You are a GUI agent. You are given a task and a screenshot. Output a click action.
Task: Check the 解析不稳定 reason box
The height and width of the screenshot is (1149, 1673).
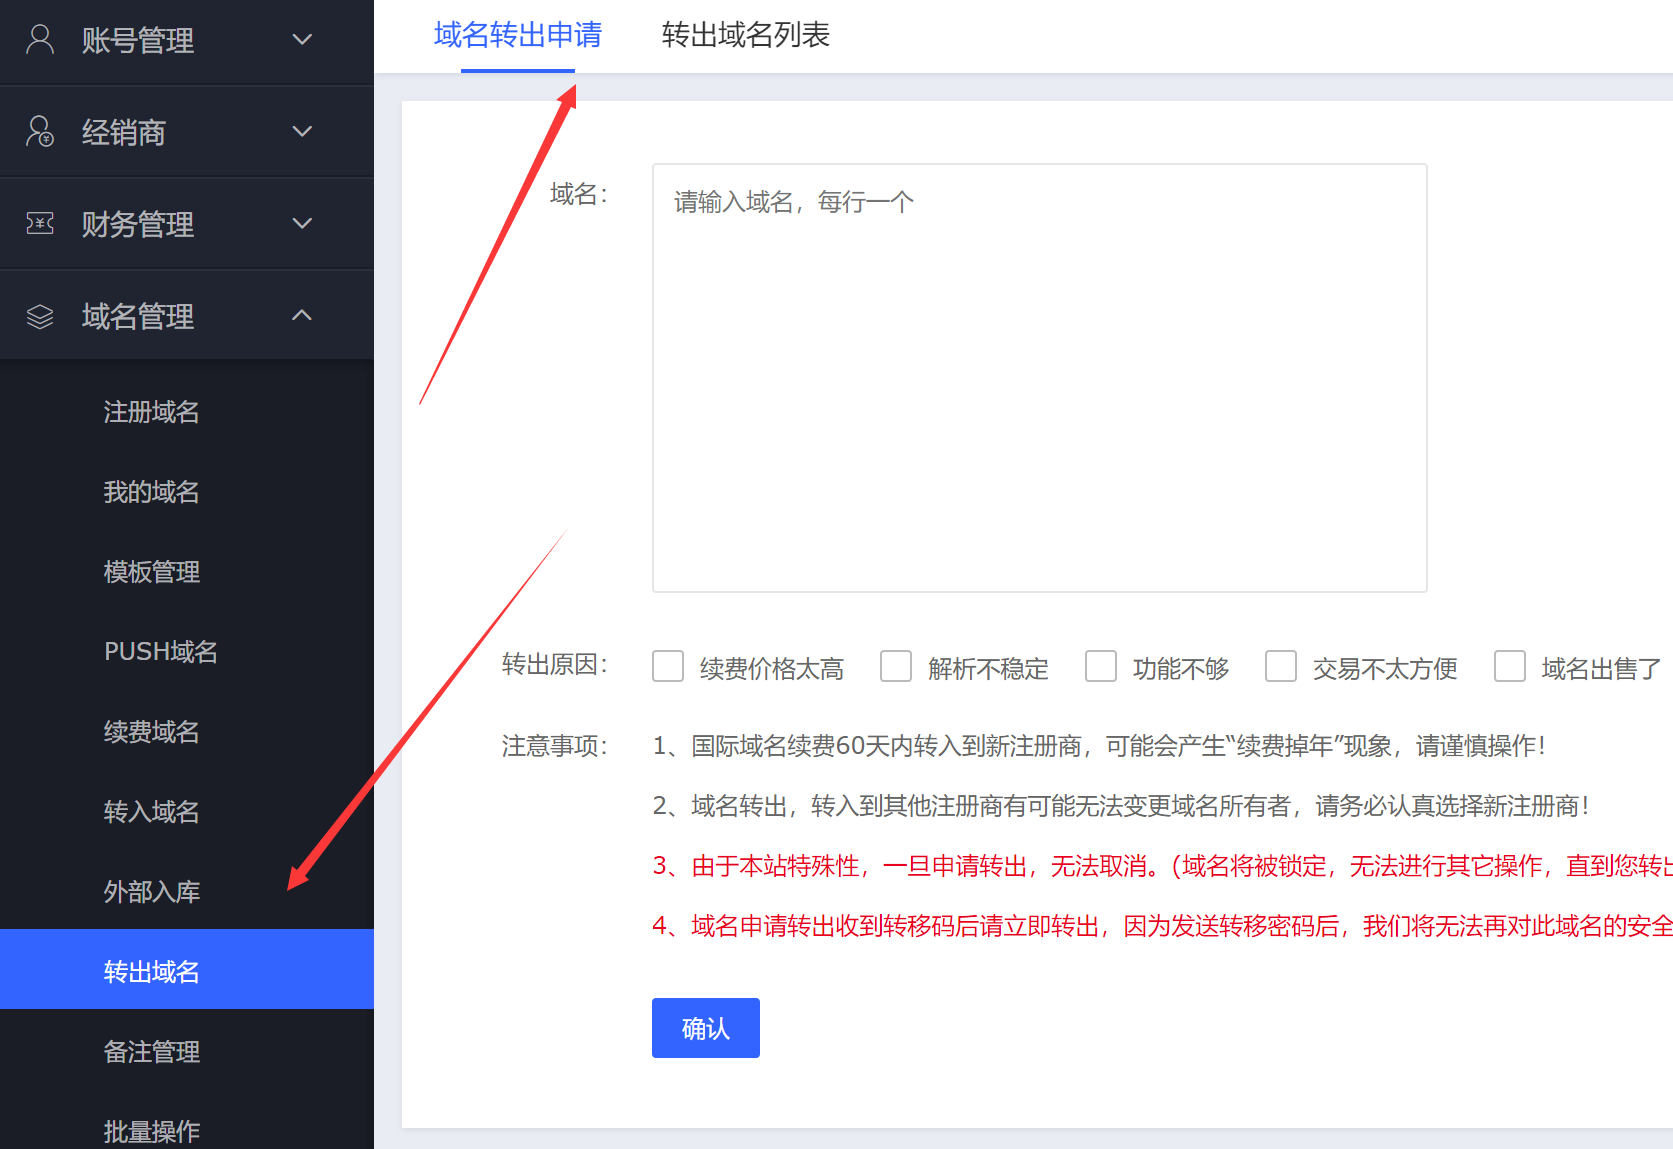tap(896, 667)
